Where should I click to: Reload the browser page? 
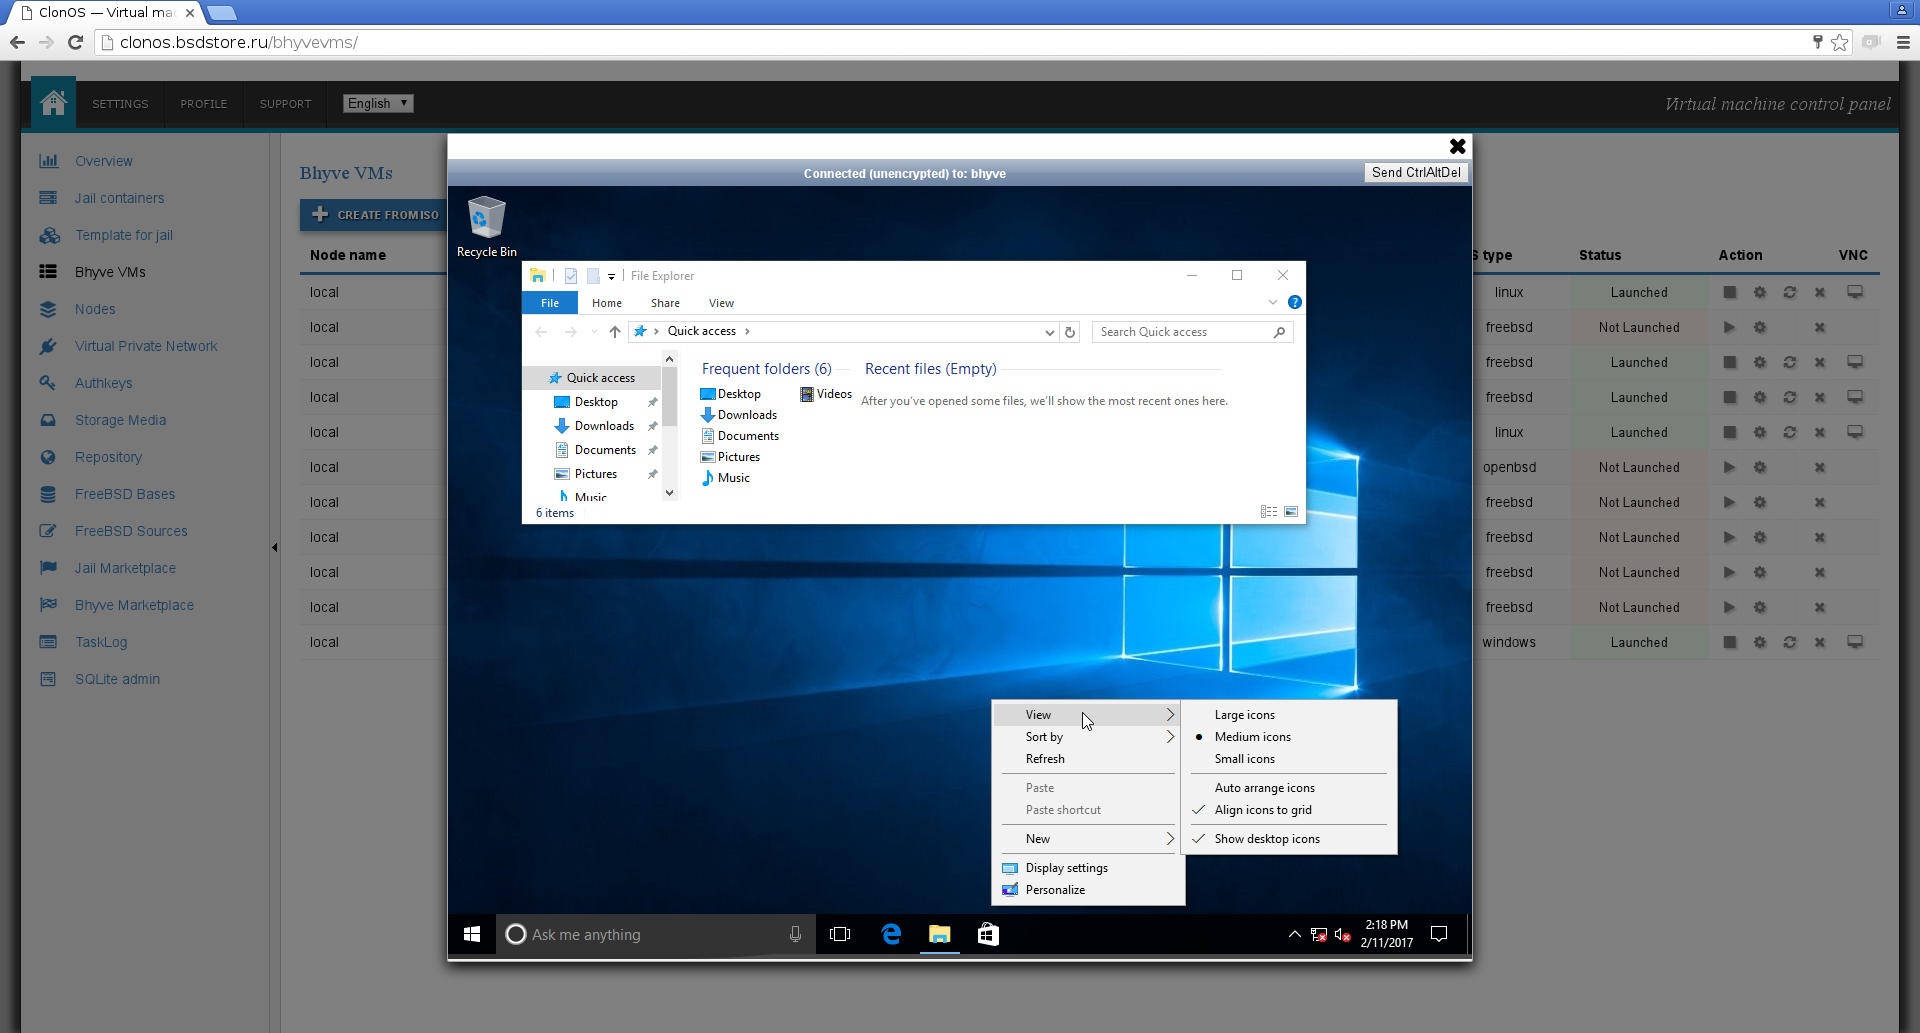click(75, 42)
